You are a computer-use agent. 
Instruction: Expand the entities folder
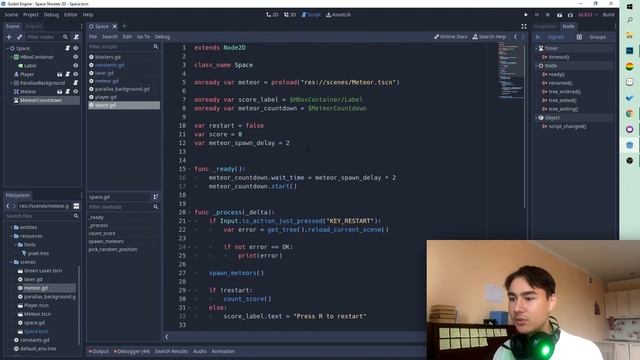coord(11,227)
